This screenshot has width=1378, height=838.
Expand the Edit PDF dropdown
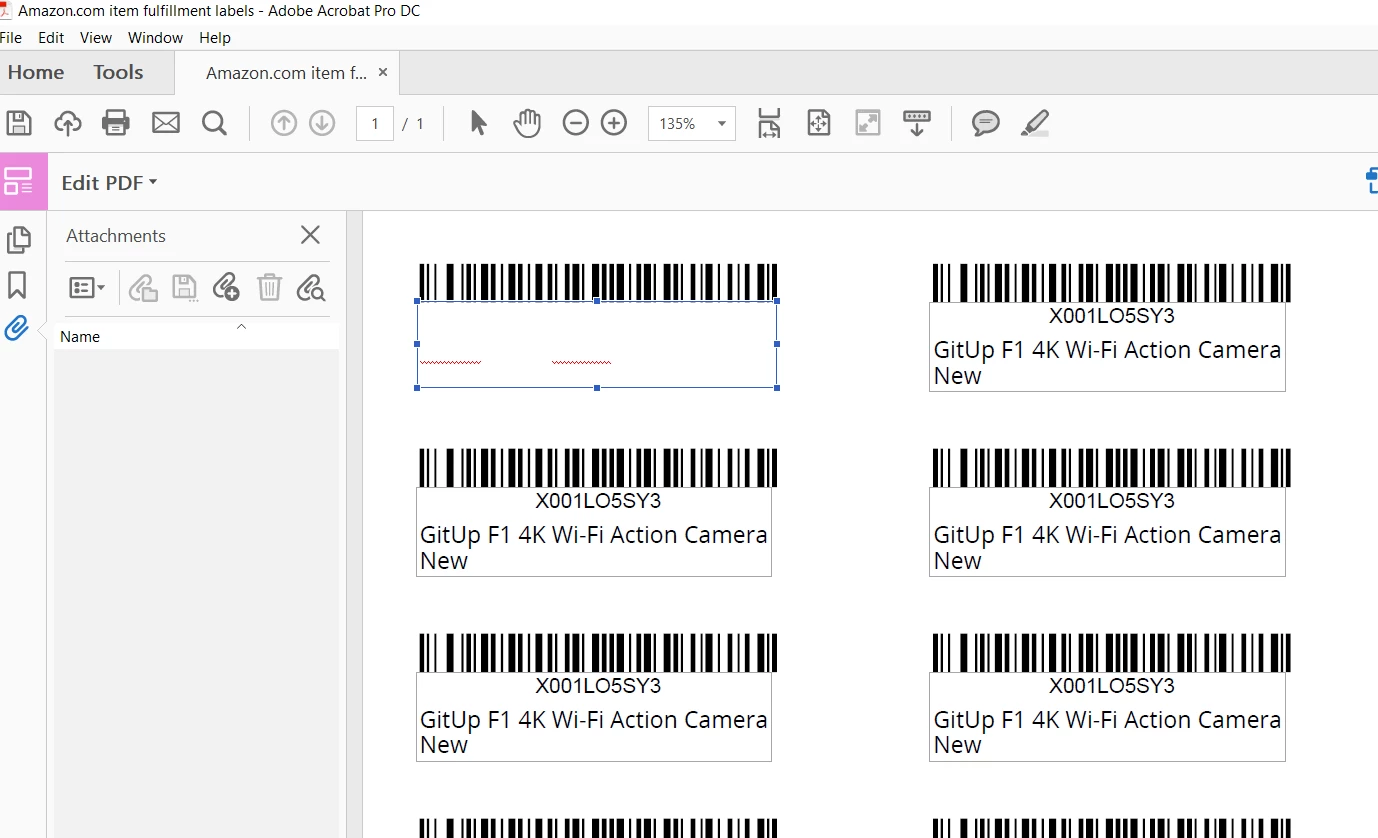tap(110, 182)
